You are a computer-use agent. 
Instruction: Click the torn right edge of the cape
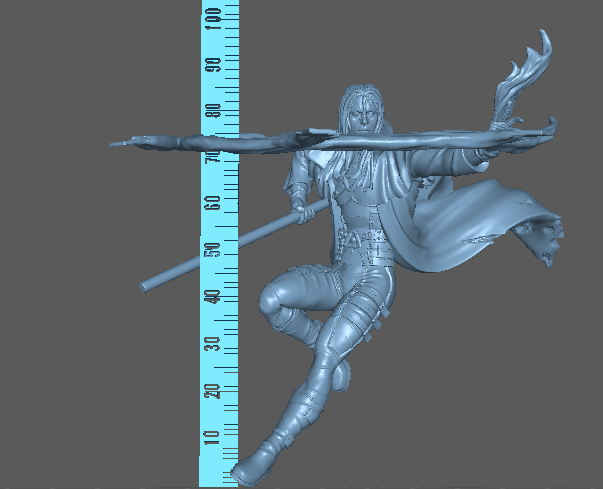(549, 245)
